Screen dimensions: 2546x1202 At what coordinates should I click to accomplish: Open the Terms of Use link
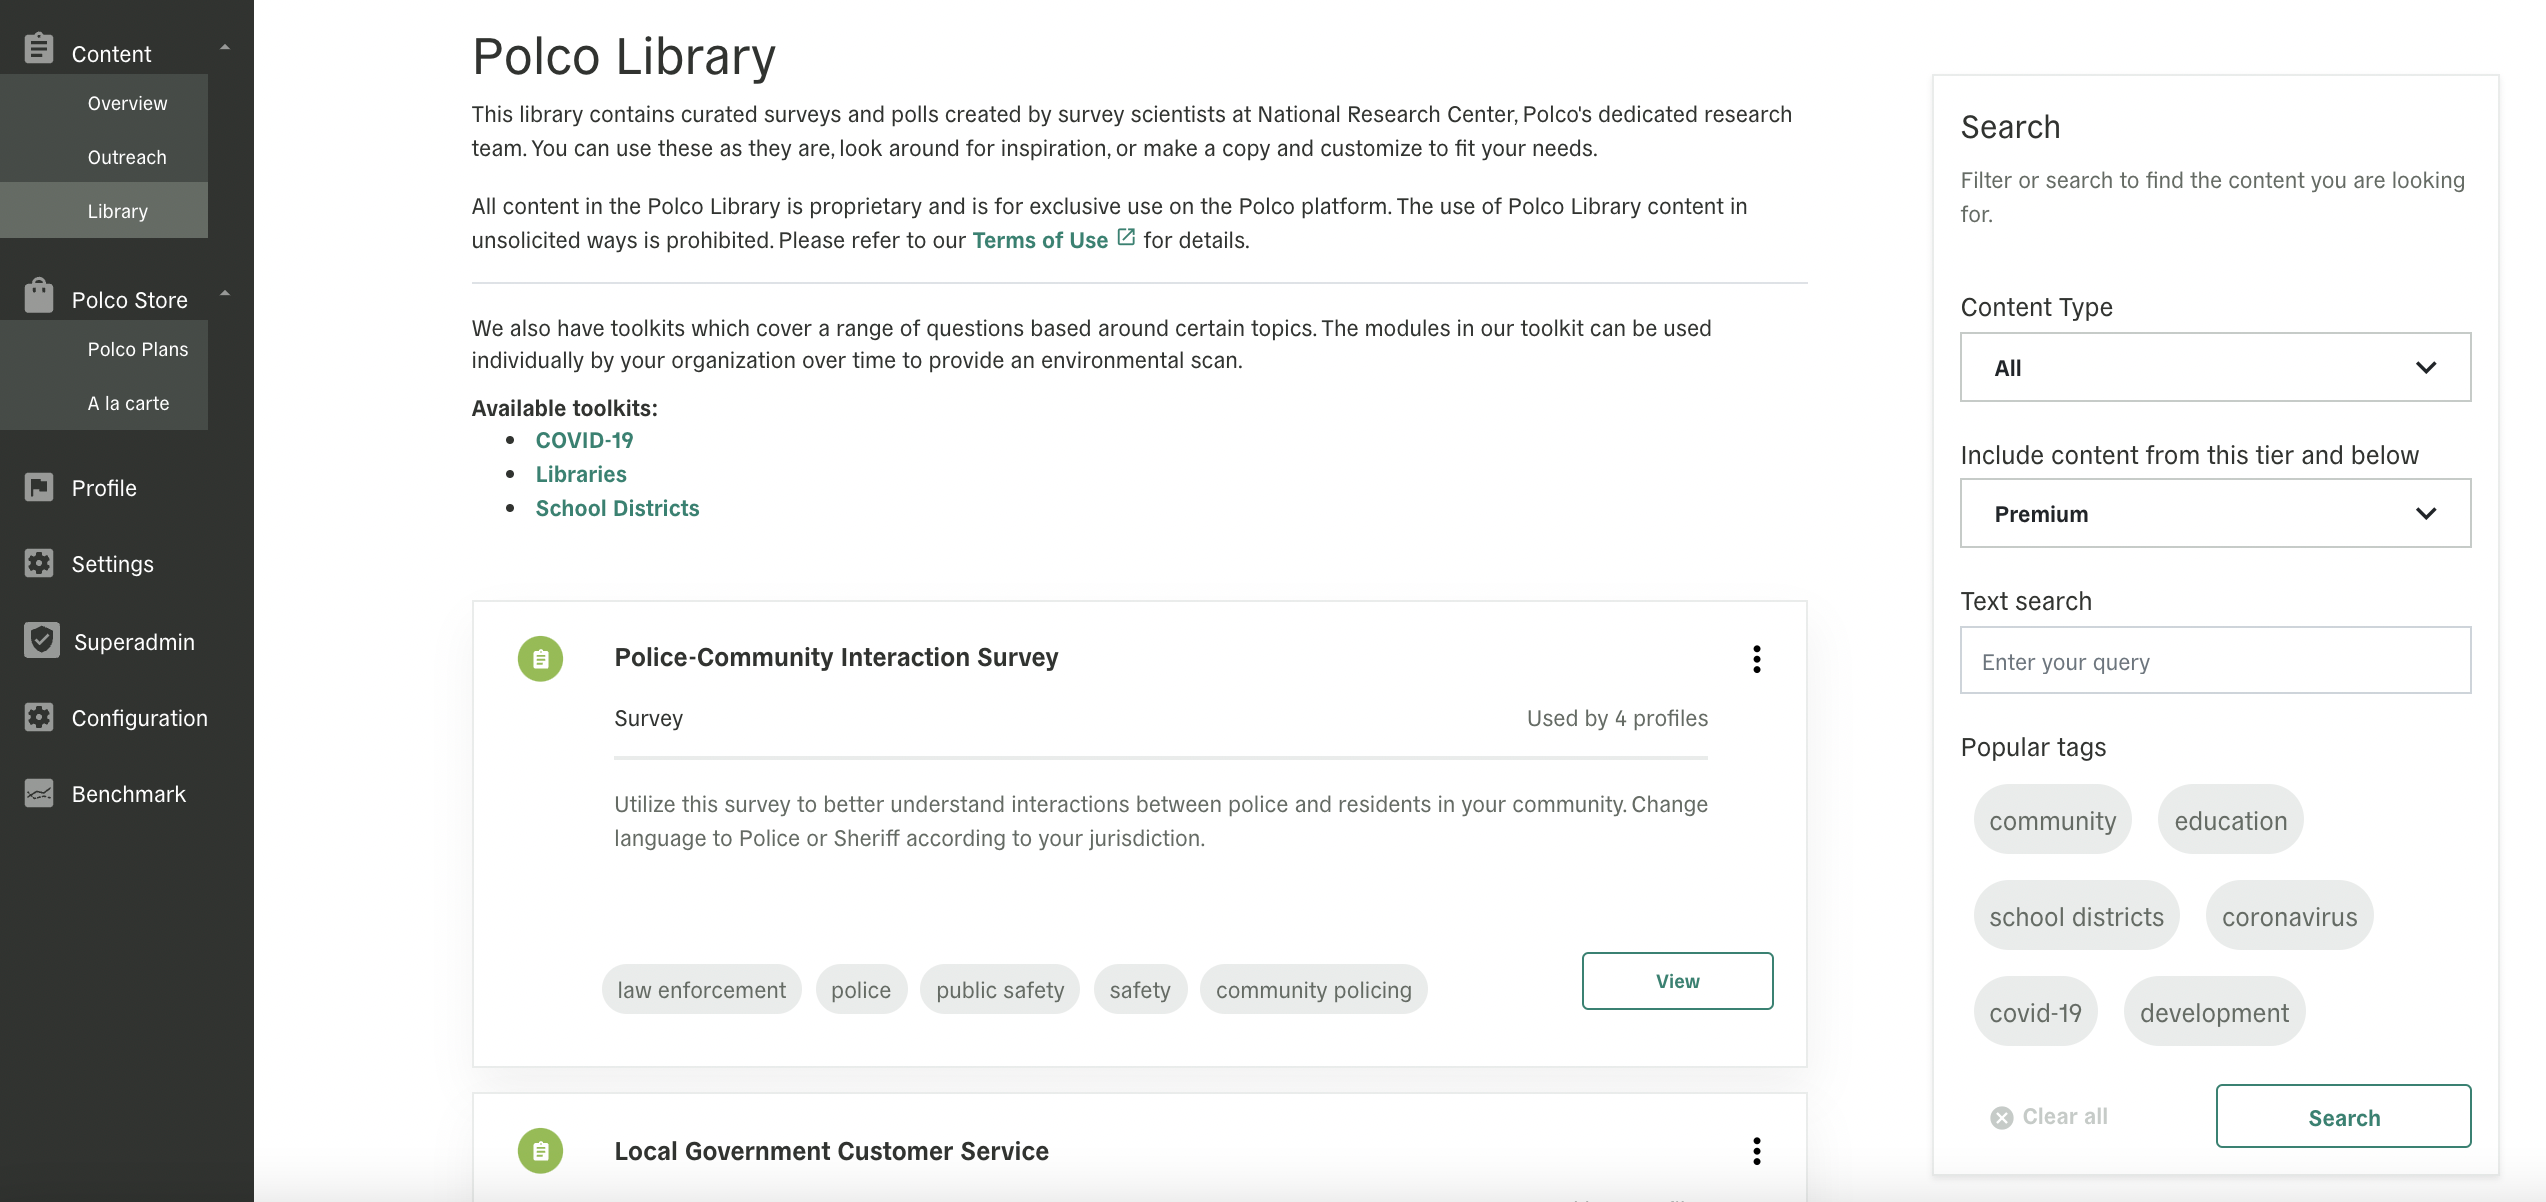click(x=1040, y=240)
